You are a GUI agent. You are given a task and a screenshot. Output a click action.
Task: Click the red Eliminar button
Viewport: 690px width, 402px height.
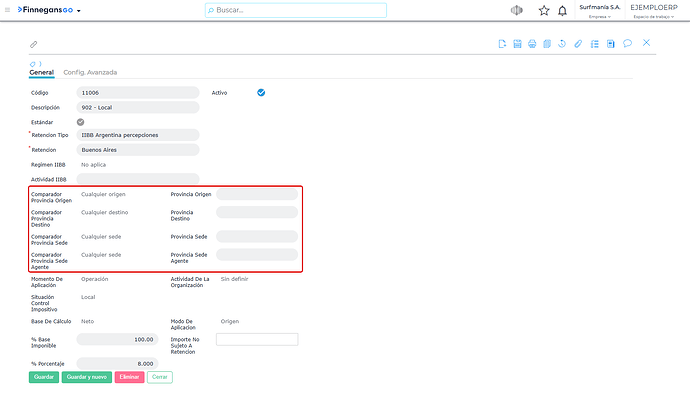pyautogui.click(x=129, y=377)
